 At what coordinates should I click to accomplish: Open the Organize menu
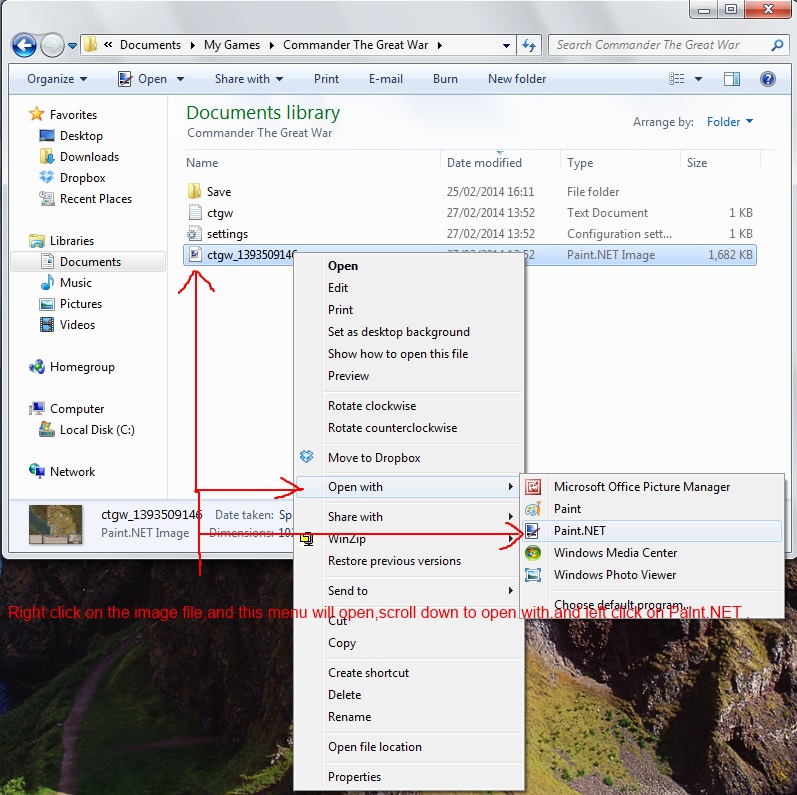57,79
